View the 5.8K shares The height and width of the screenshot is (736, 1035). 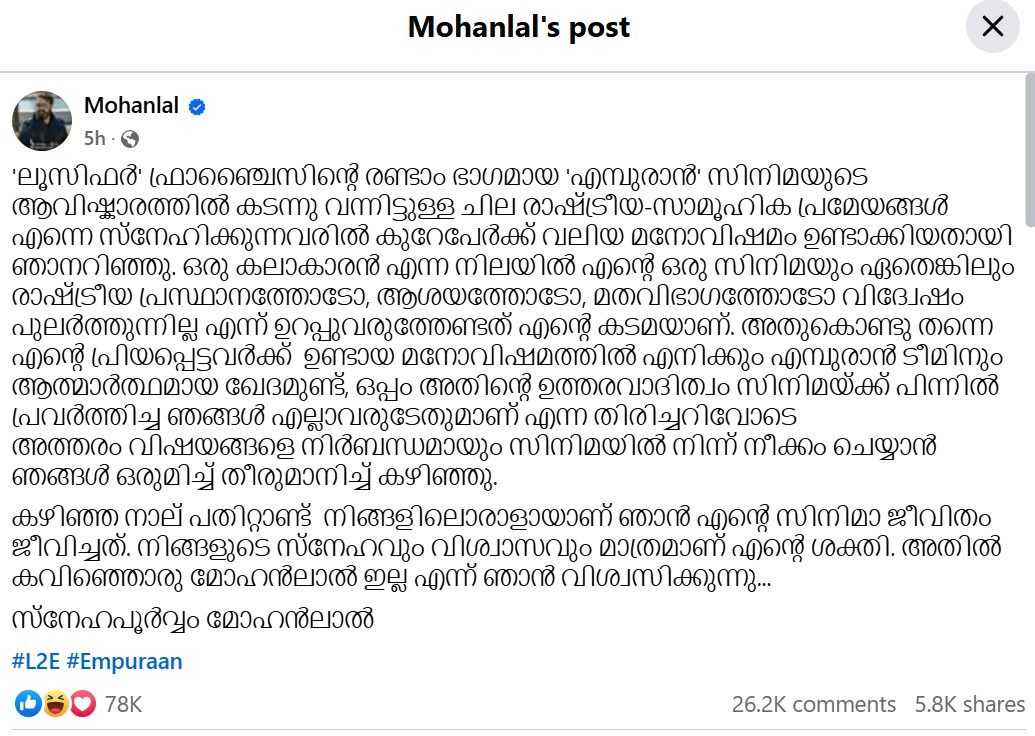(x=969, y=704)
